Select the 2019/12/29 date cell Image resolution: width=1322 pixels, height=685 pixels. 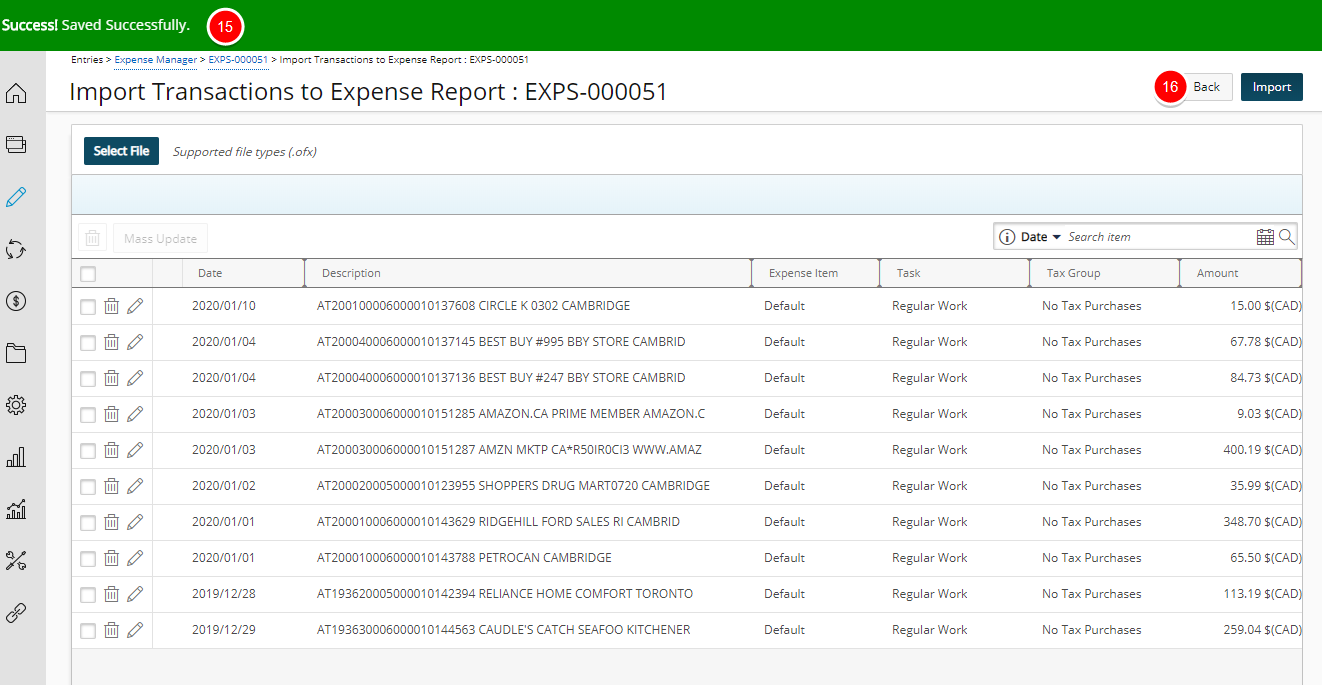(224, 630)
